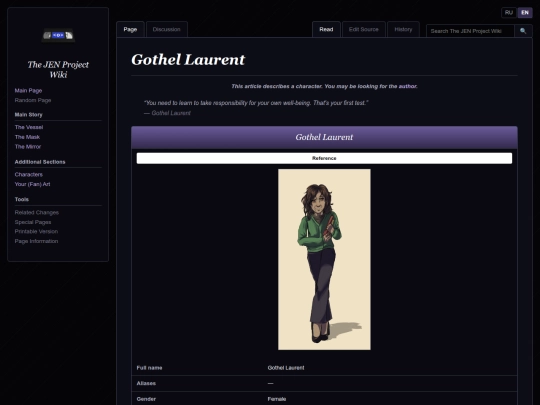Open Related Changes tool
Viewport: 540px width, 405px height.
click(x=37, y=212)
